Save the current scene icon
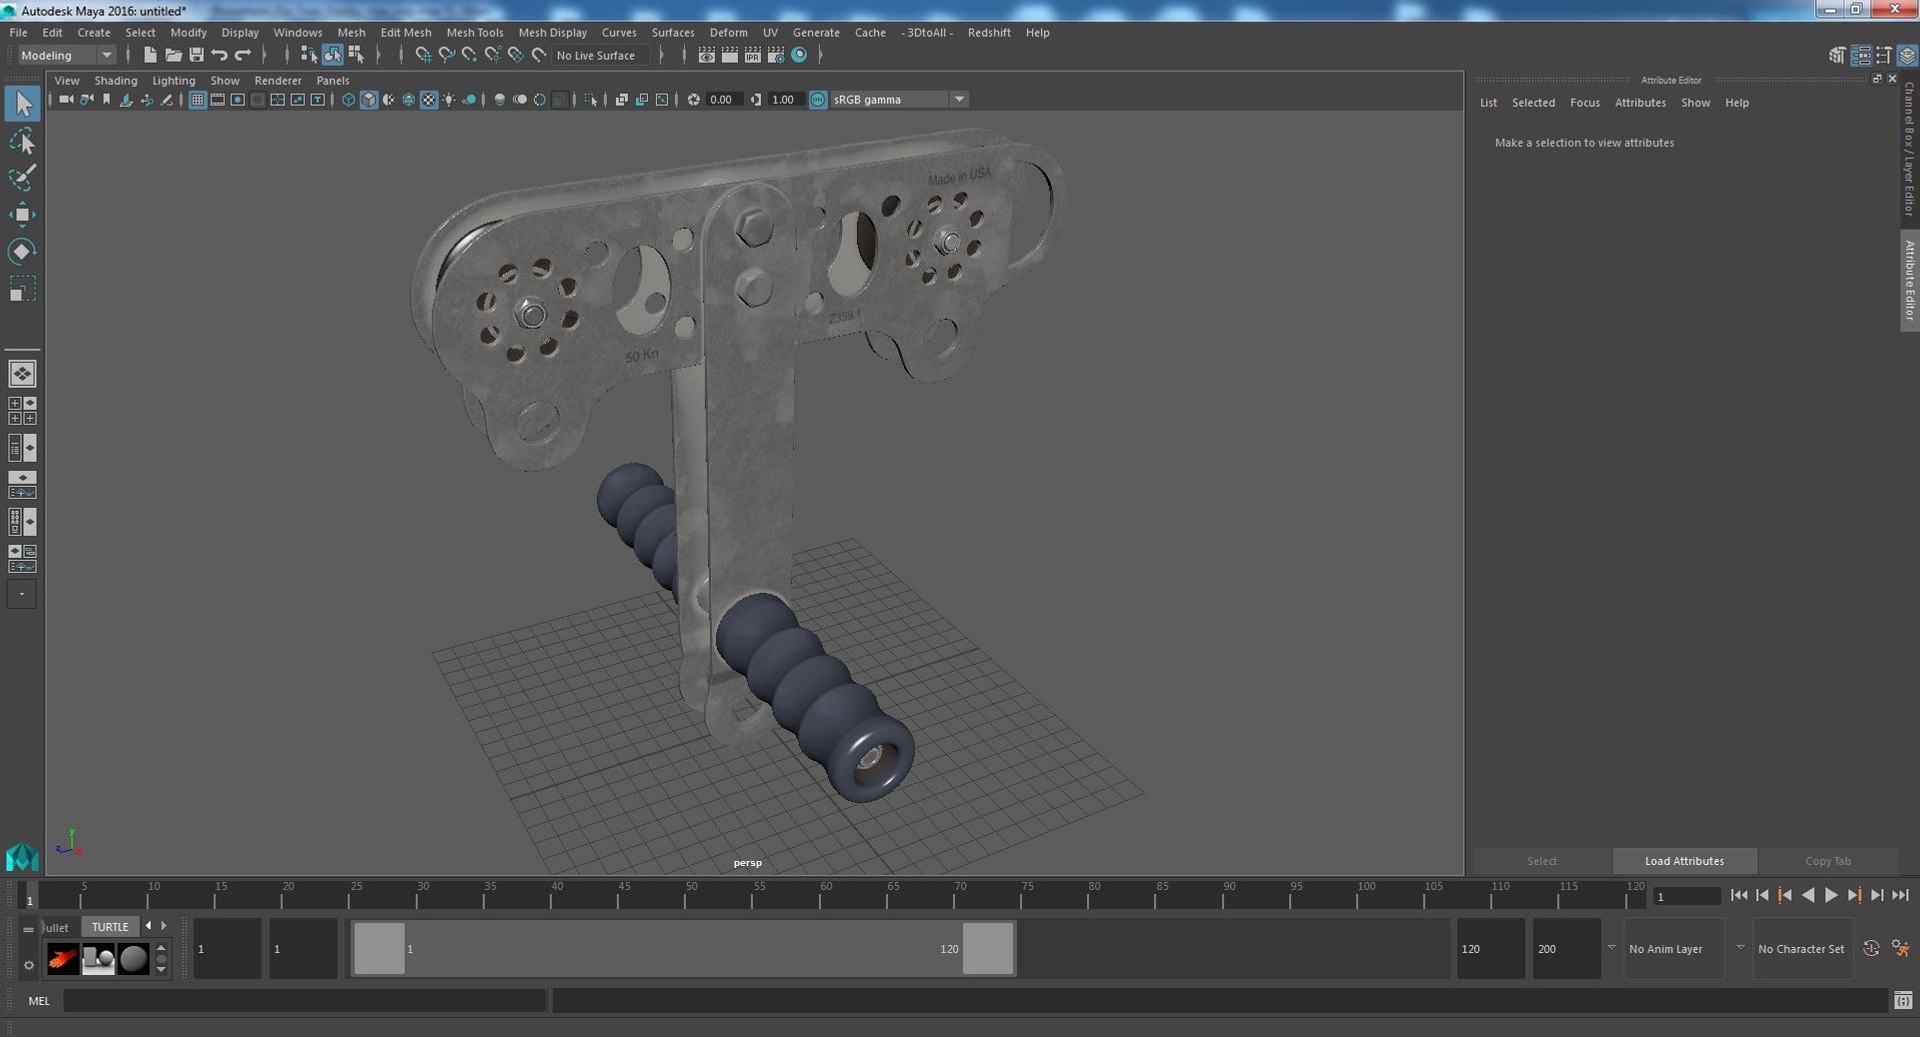 tap(196, 55)
